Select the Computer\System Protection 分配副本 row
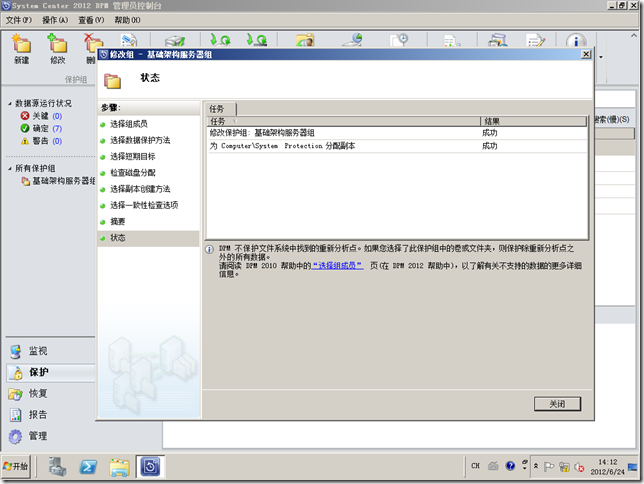Image resolution: width=644 pixels, height=484 pixels. pos(397,146)
